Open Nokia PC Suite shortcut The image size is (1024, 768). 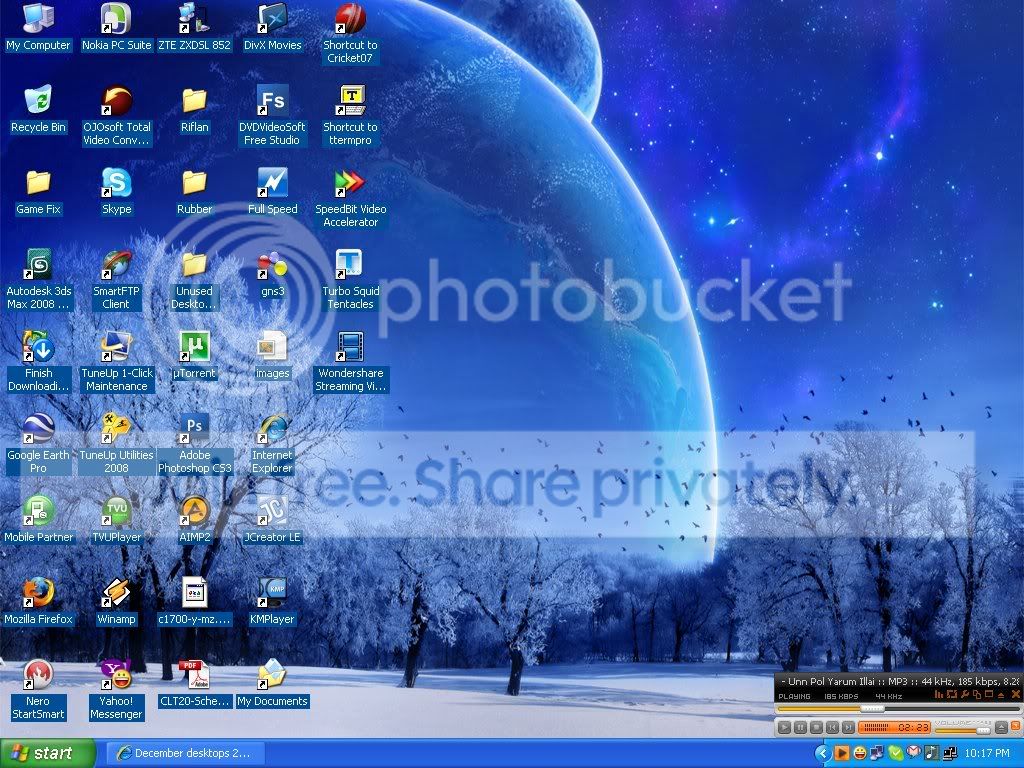116,27
